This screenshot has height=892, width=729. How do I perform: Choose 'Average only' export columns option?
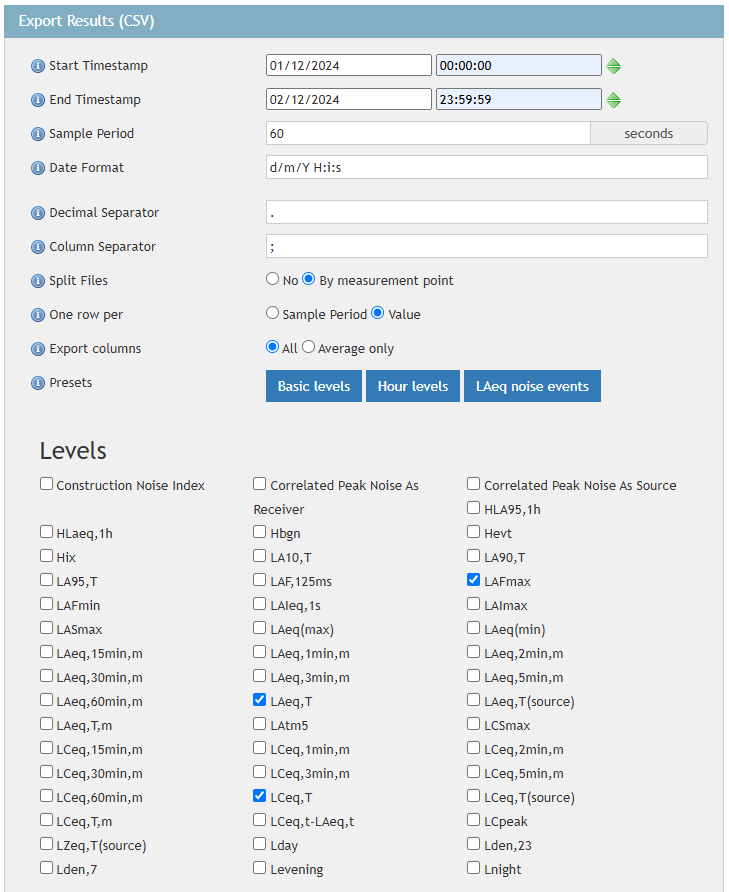coord(308,348)
